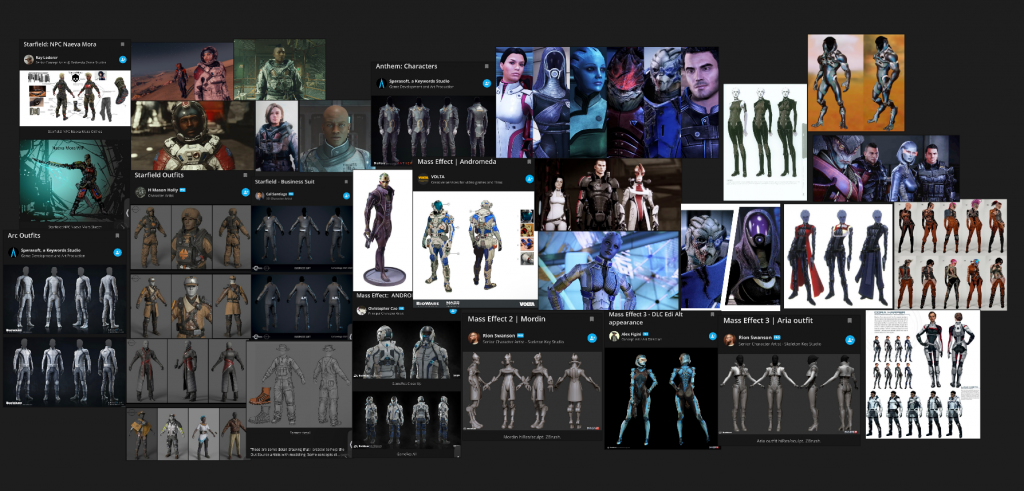The image size is (1024, 491).
Task: Bookmark the Mass Effect 3 | Aria outfit card
Action: tap(850, 321)
